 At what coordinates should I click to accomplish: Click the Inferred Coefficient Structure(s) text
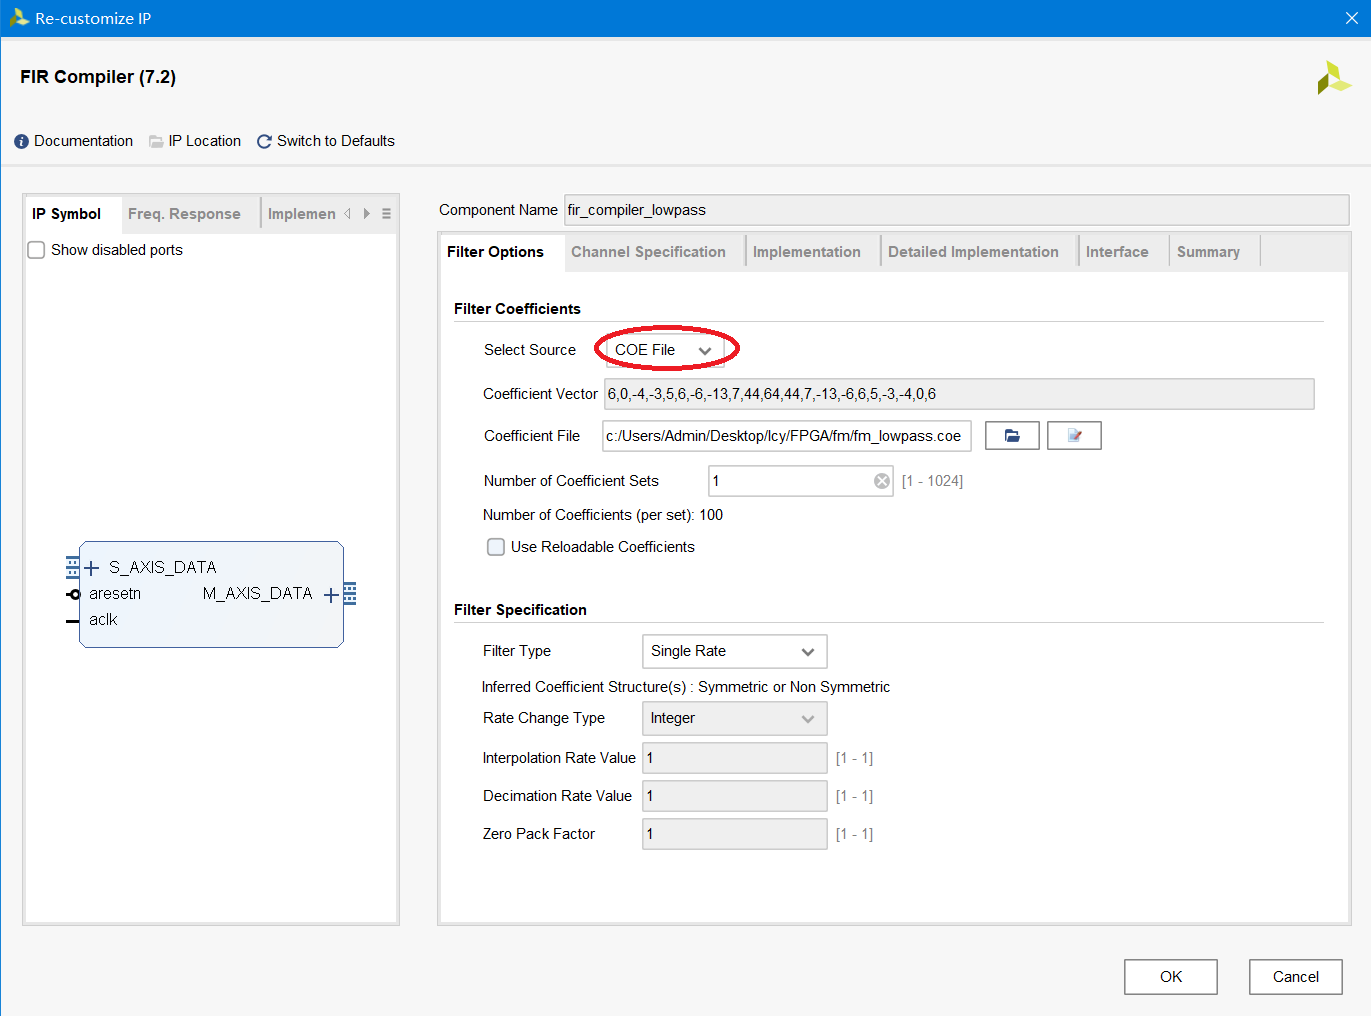point(686,687)
